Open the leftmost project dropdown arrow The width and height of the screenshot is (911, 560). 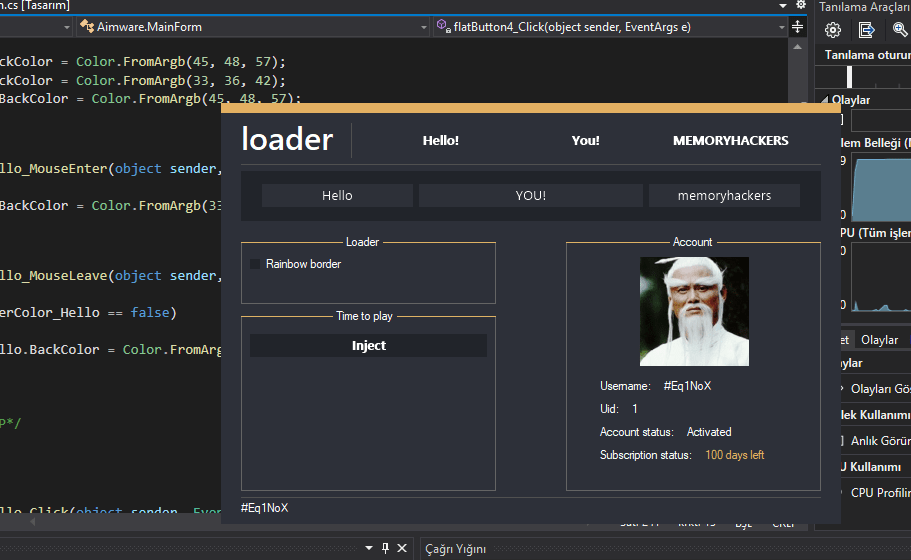67,27
